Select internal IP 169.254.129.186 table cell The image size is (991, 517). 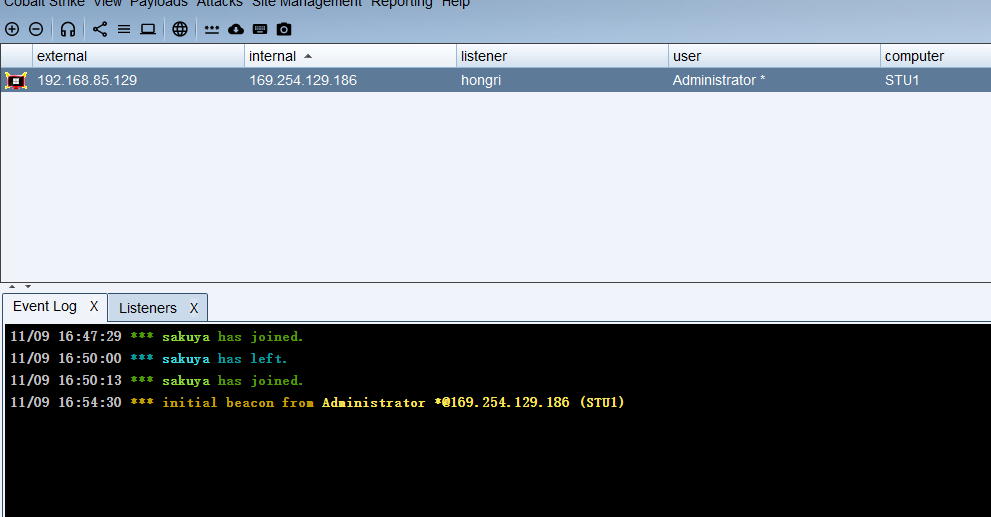(x=350, y=80)
